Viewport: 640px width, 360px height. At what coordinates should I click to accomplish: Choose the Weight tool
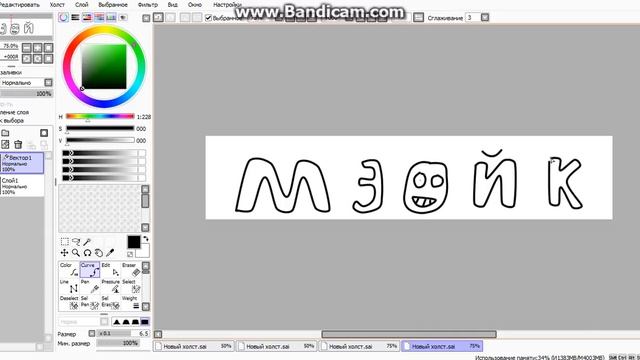131,302
